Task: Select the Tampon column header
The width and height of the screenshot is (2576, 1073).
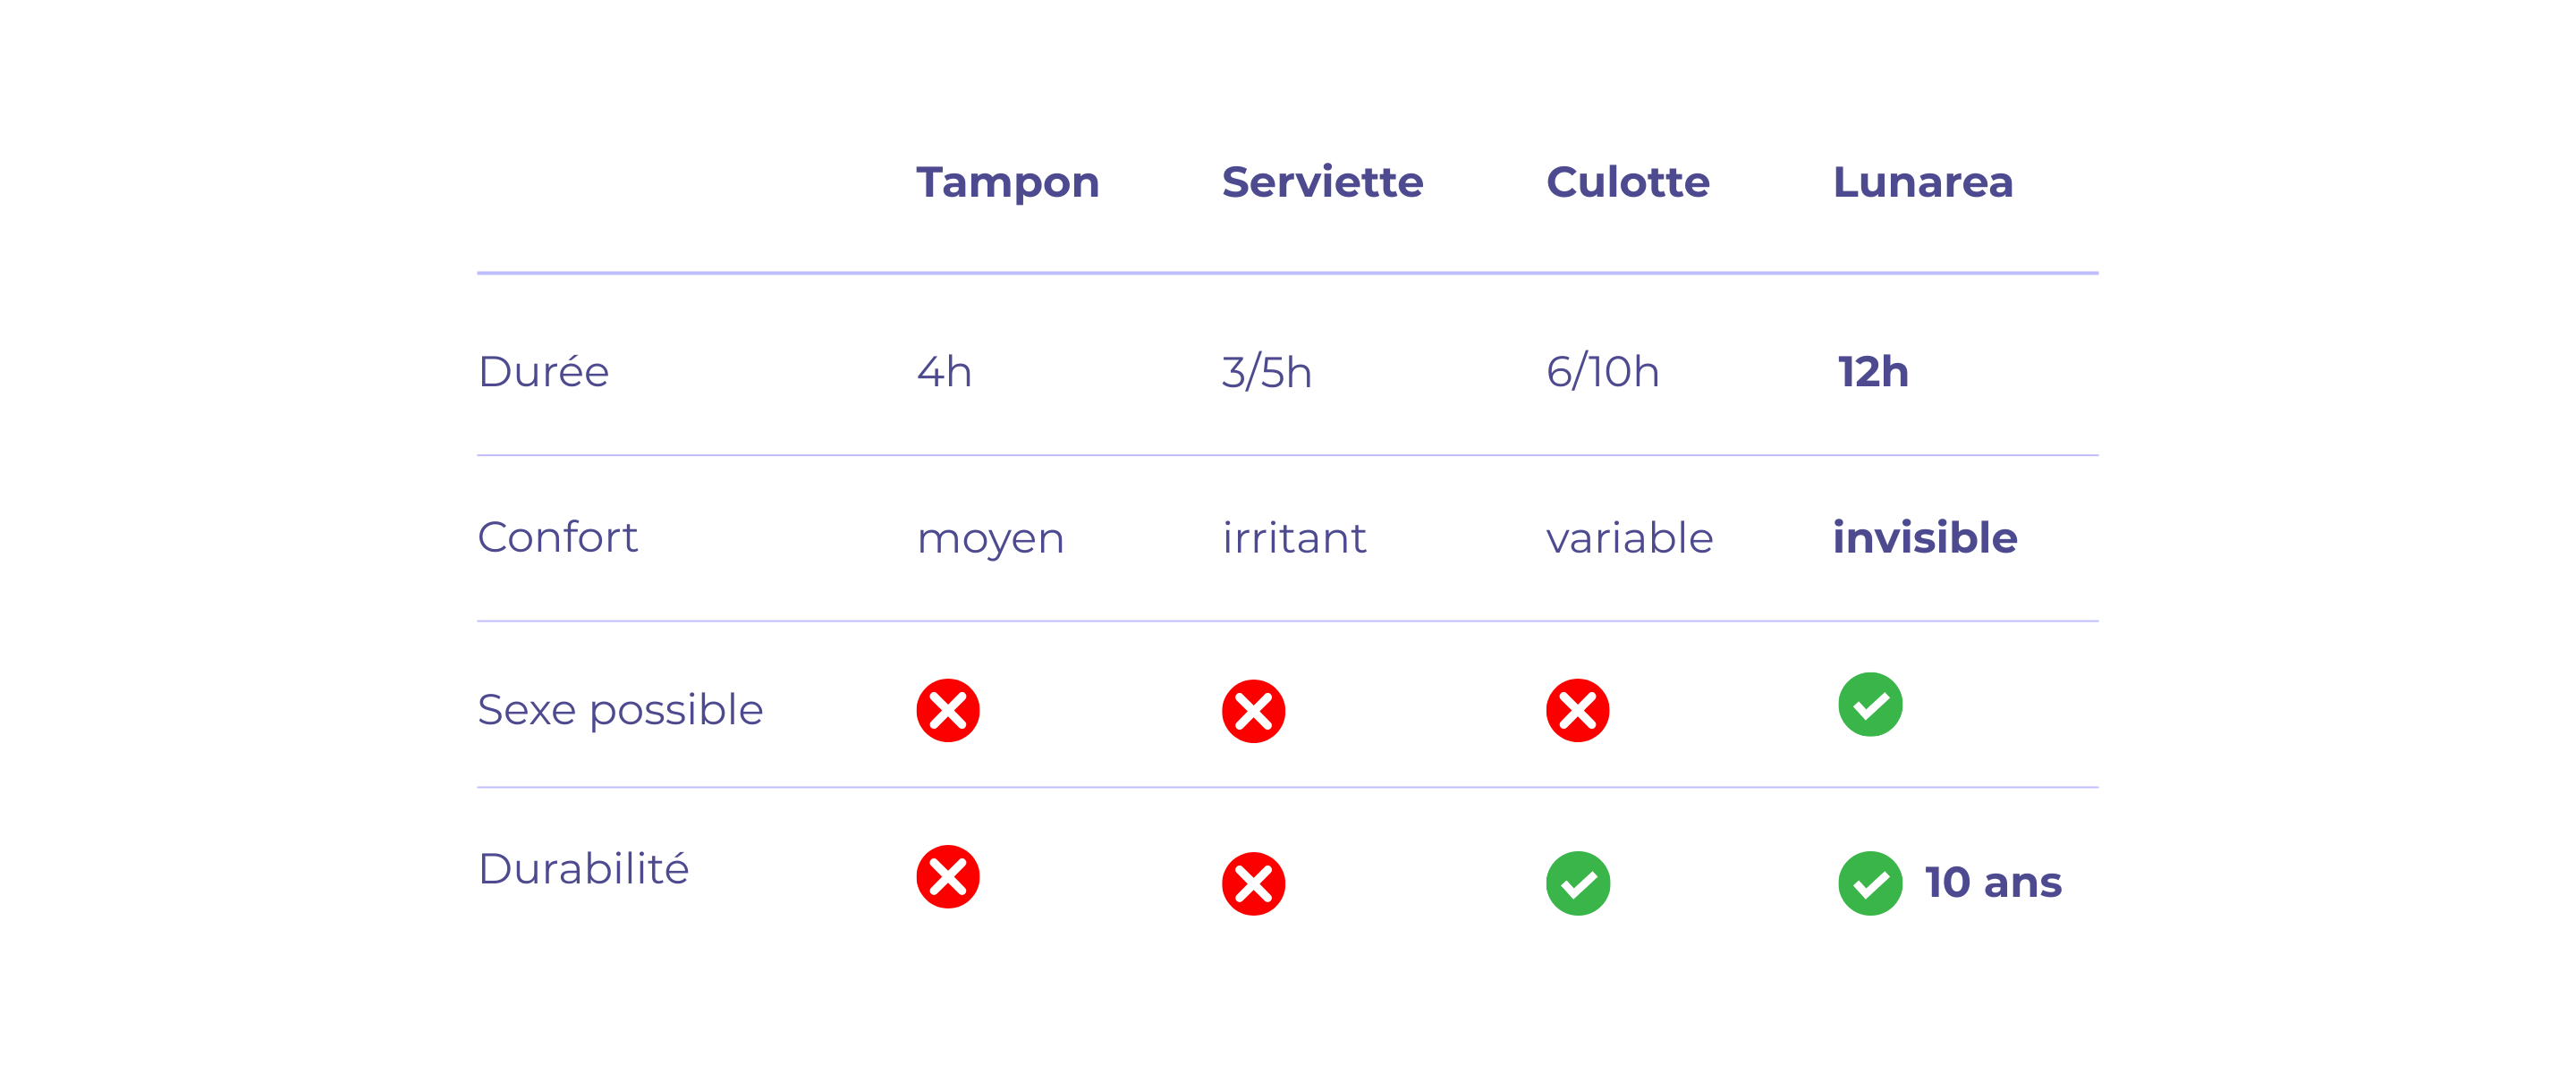Action: (x=1007, y=183)
